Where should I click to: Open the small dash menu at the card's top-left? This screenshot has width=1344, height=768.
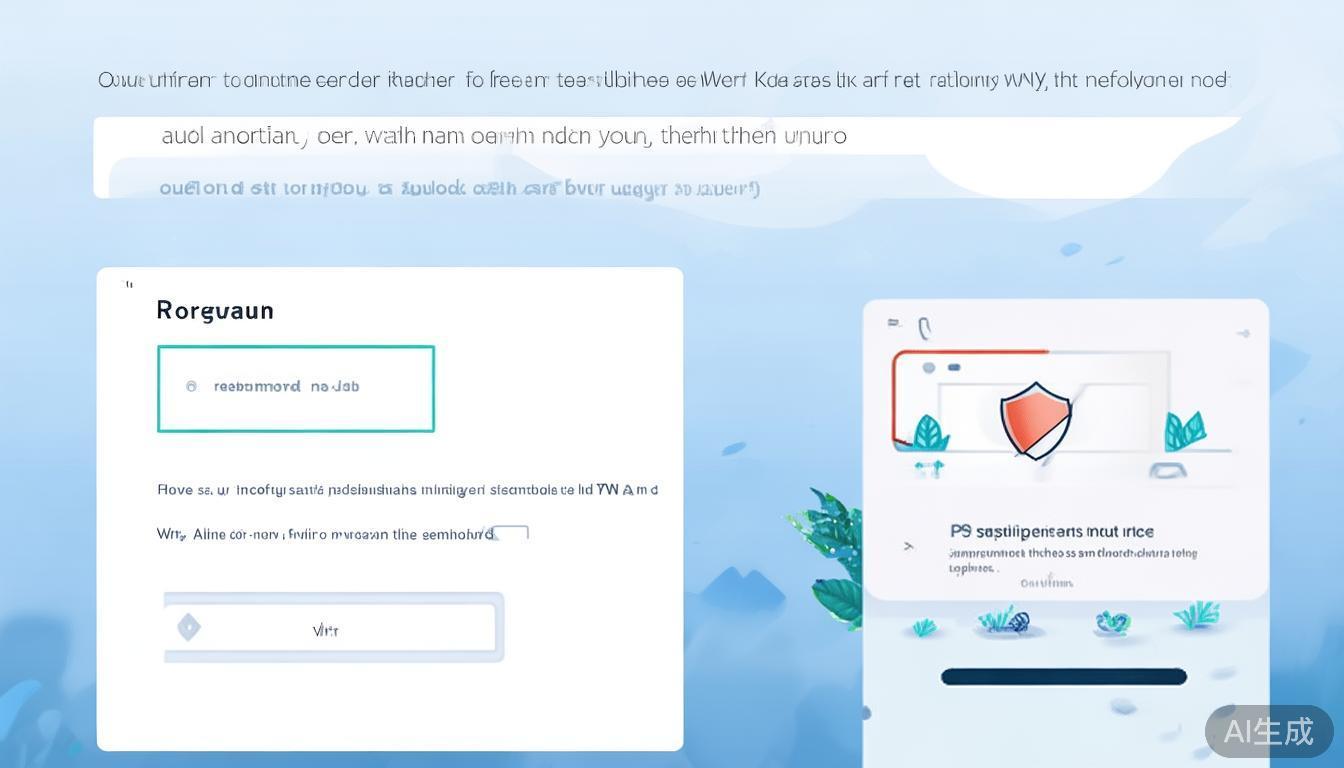tap(893, 323)
